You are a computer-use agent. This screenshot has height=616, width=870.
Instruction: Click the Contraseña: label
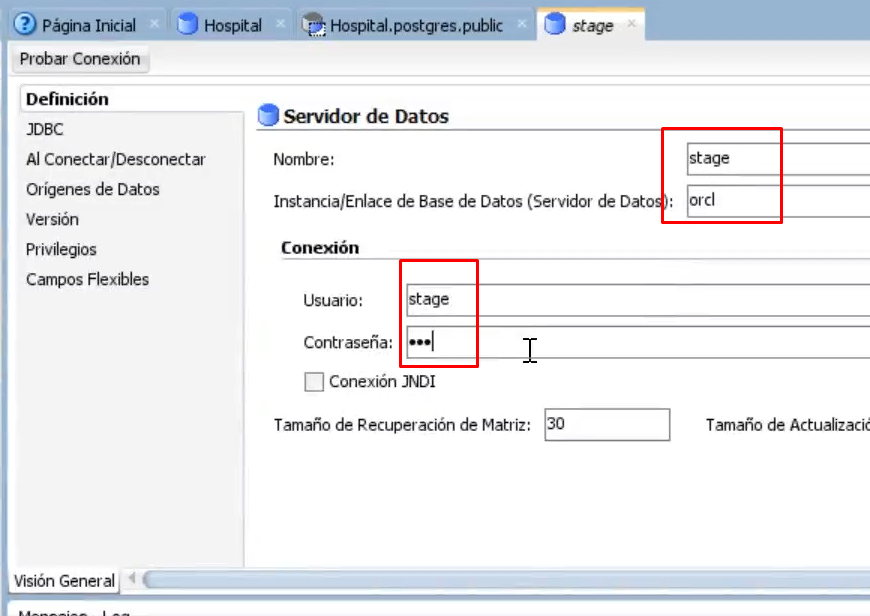click(x=348, y=342)
